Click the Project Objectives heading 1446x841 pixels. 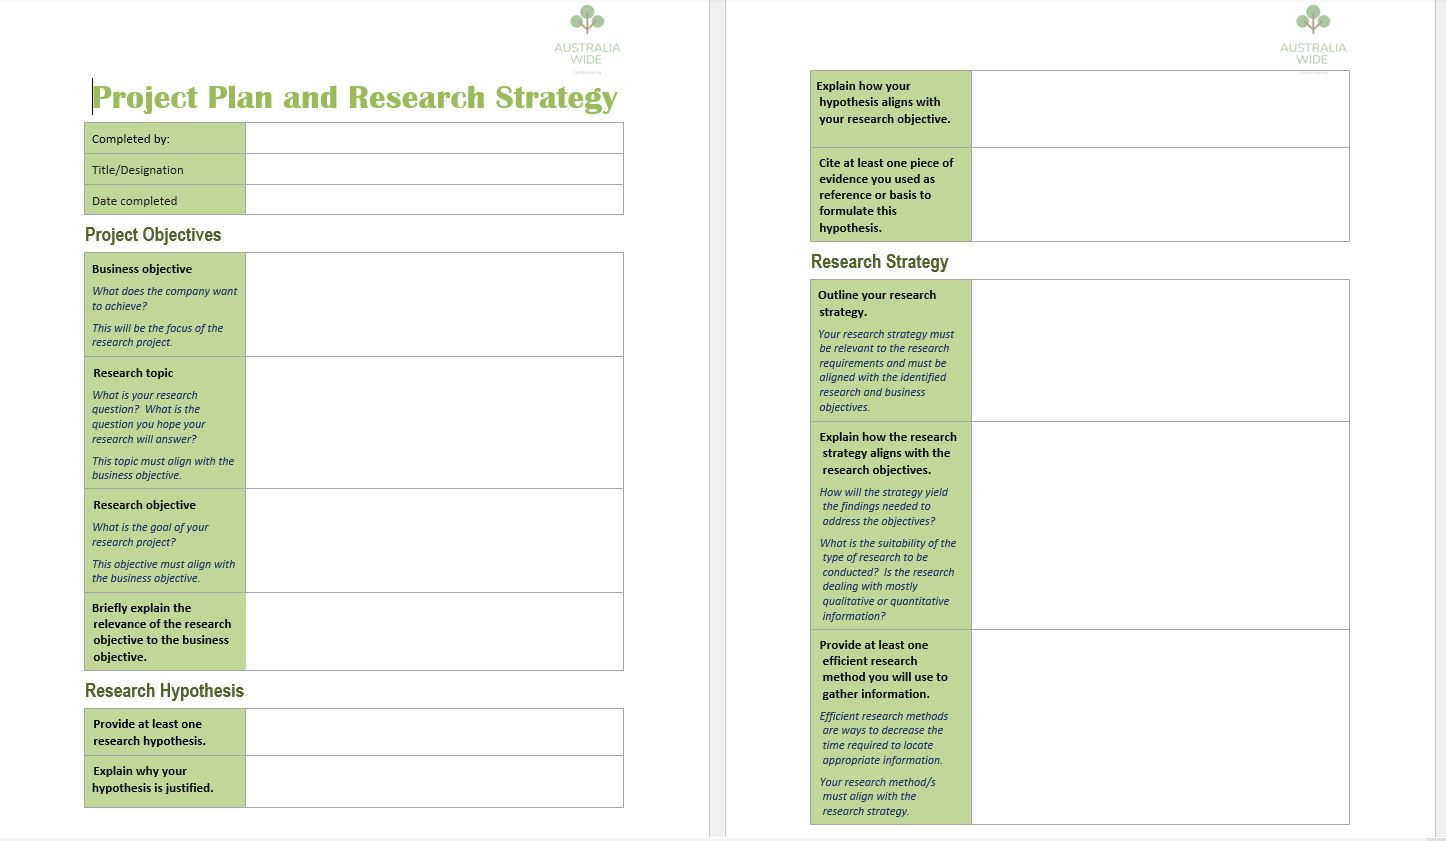coord(152,234)
